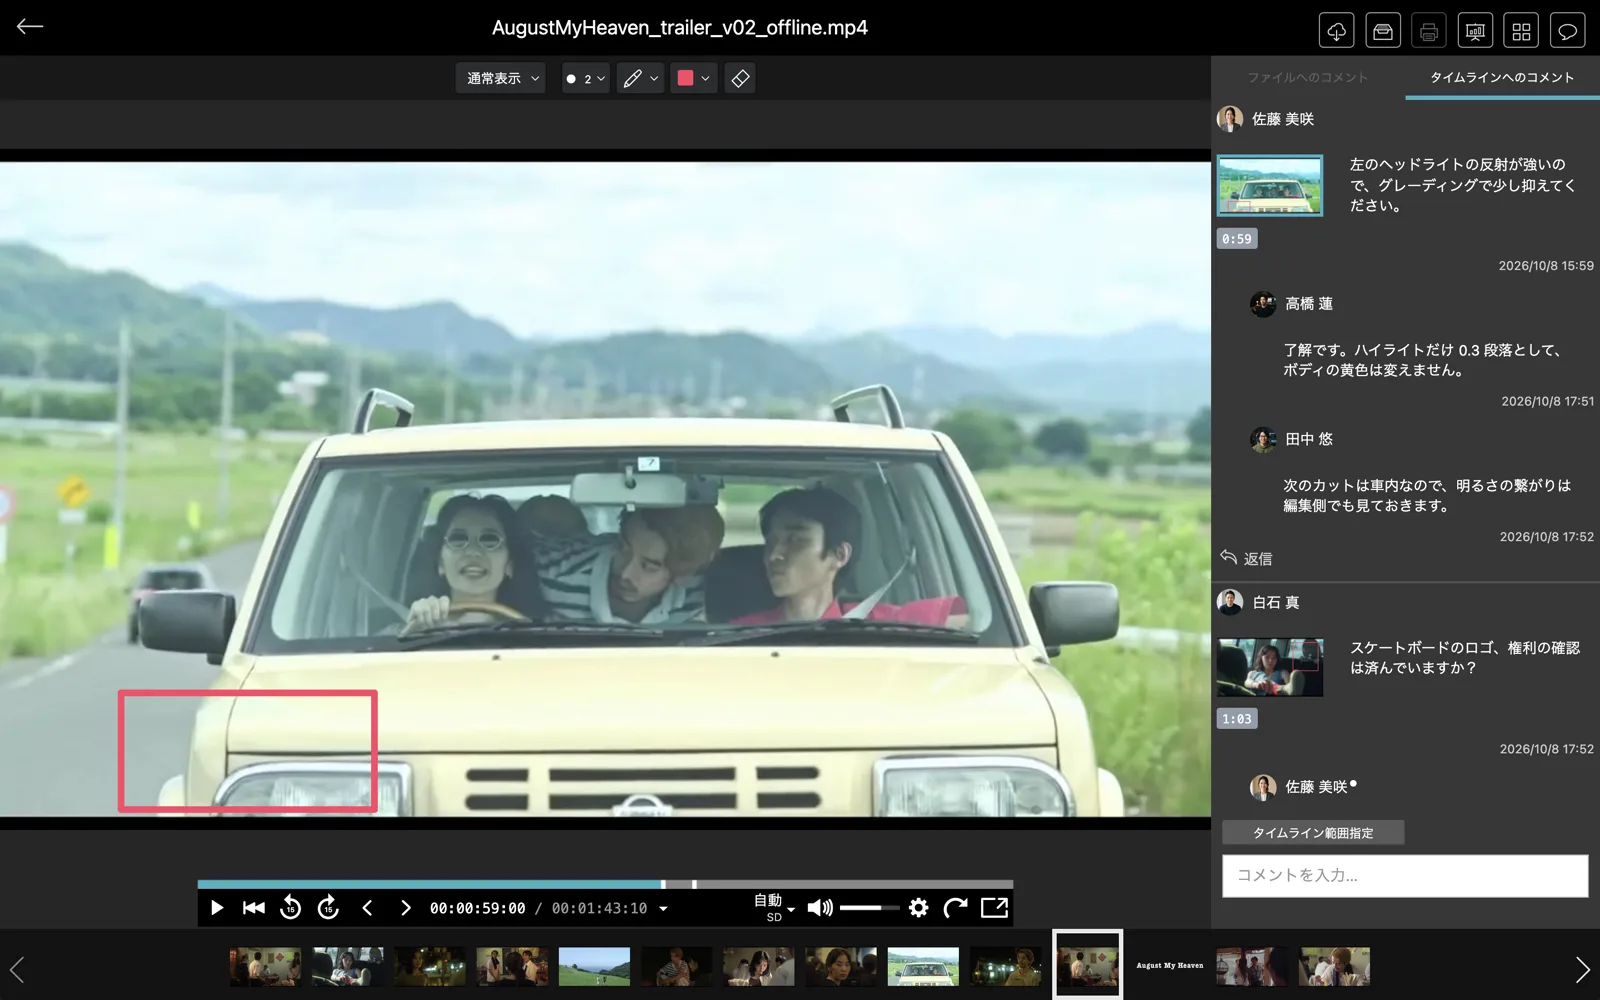The image size is (1600, 1000).
Task: Select the eraser tool
Action: coord(740,78)
